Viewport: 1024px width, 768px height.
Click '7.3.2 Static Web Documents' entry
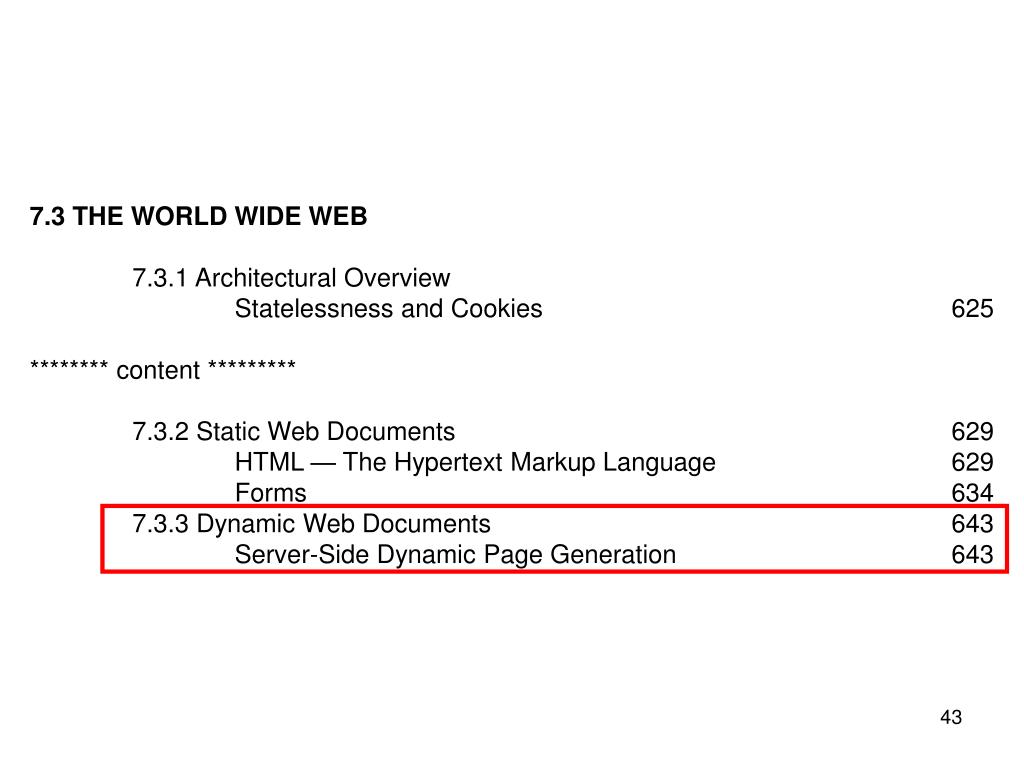point(293,431)
